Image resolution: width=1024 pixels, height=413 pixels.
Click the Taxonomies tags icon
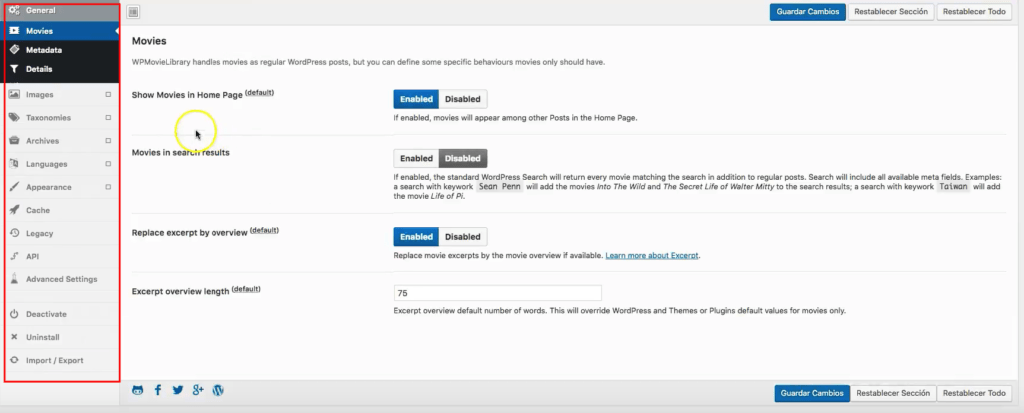pos(14,118)
